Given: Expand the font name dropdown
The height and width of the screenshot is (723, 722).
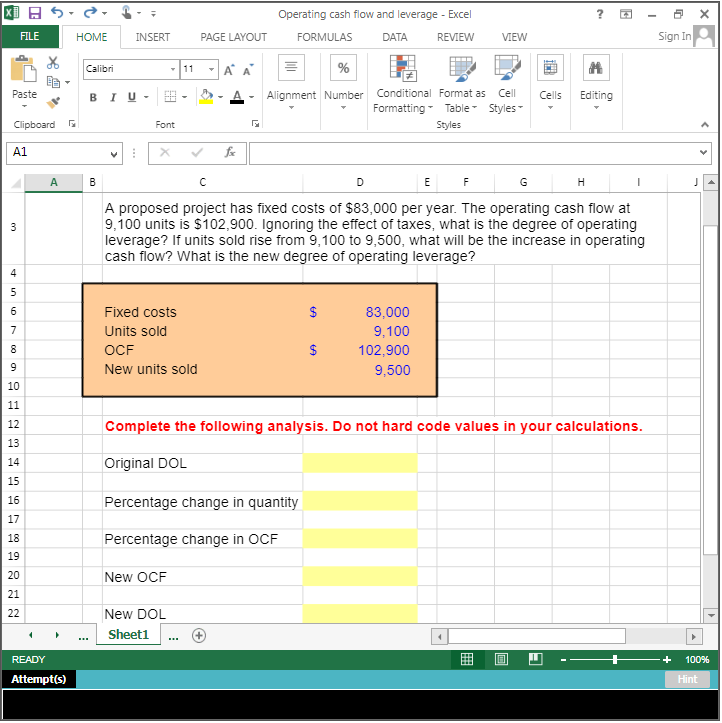Looking at the screenshot, I should (x=173, y=69).
